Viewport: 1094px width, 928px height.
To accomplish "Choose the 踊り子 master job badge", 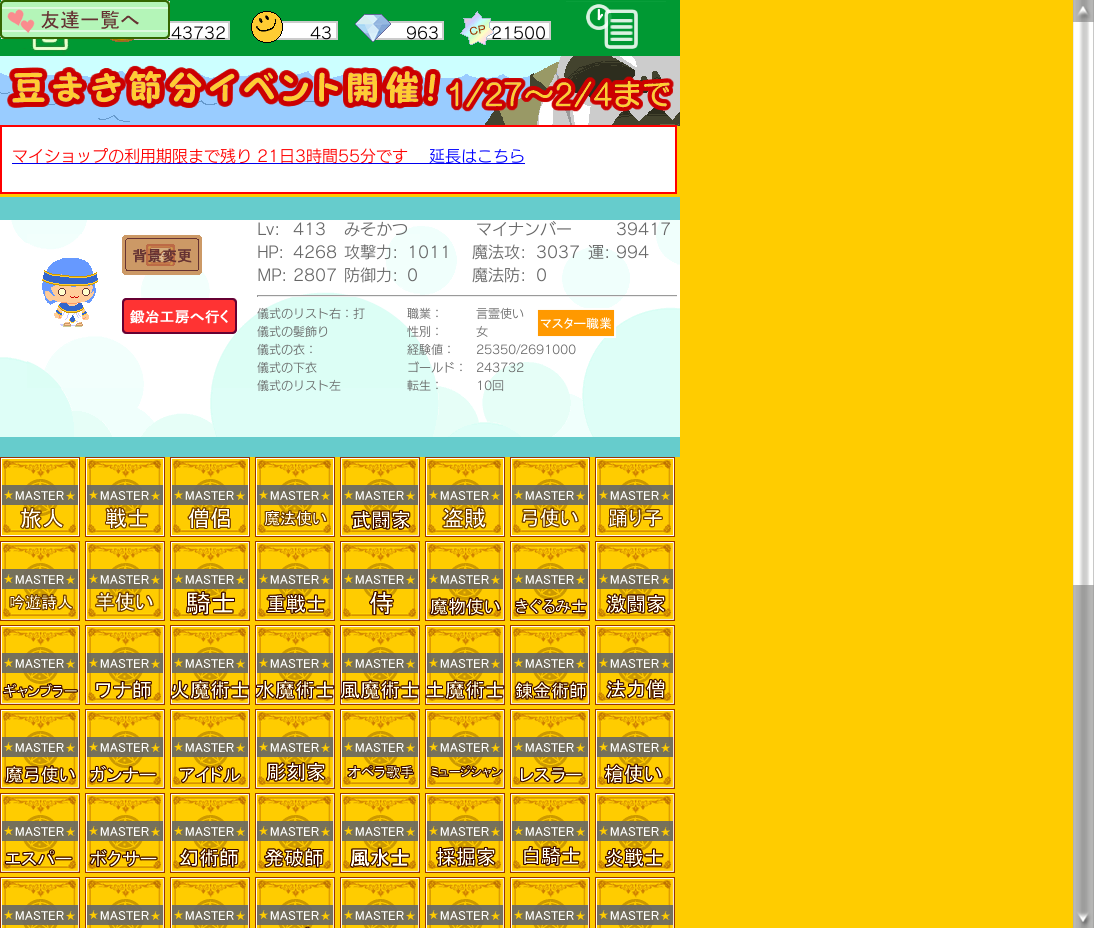I will click(635, 497).
